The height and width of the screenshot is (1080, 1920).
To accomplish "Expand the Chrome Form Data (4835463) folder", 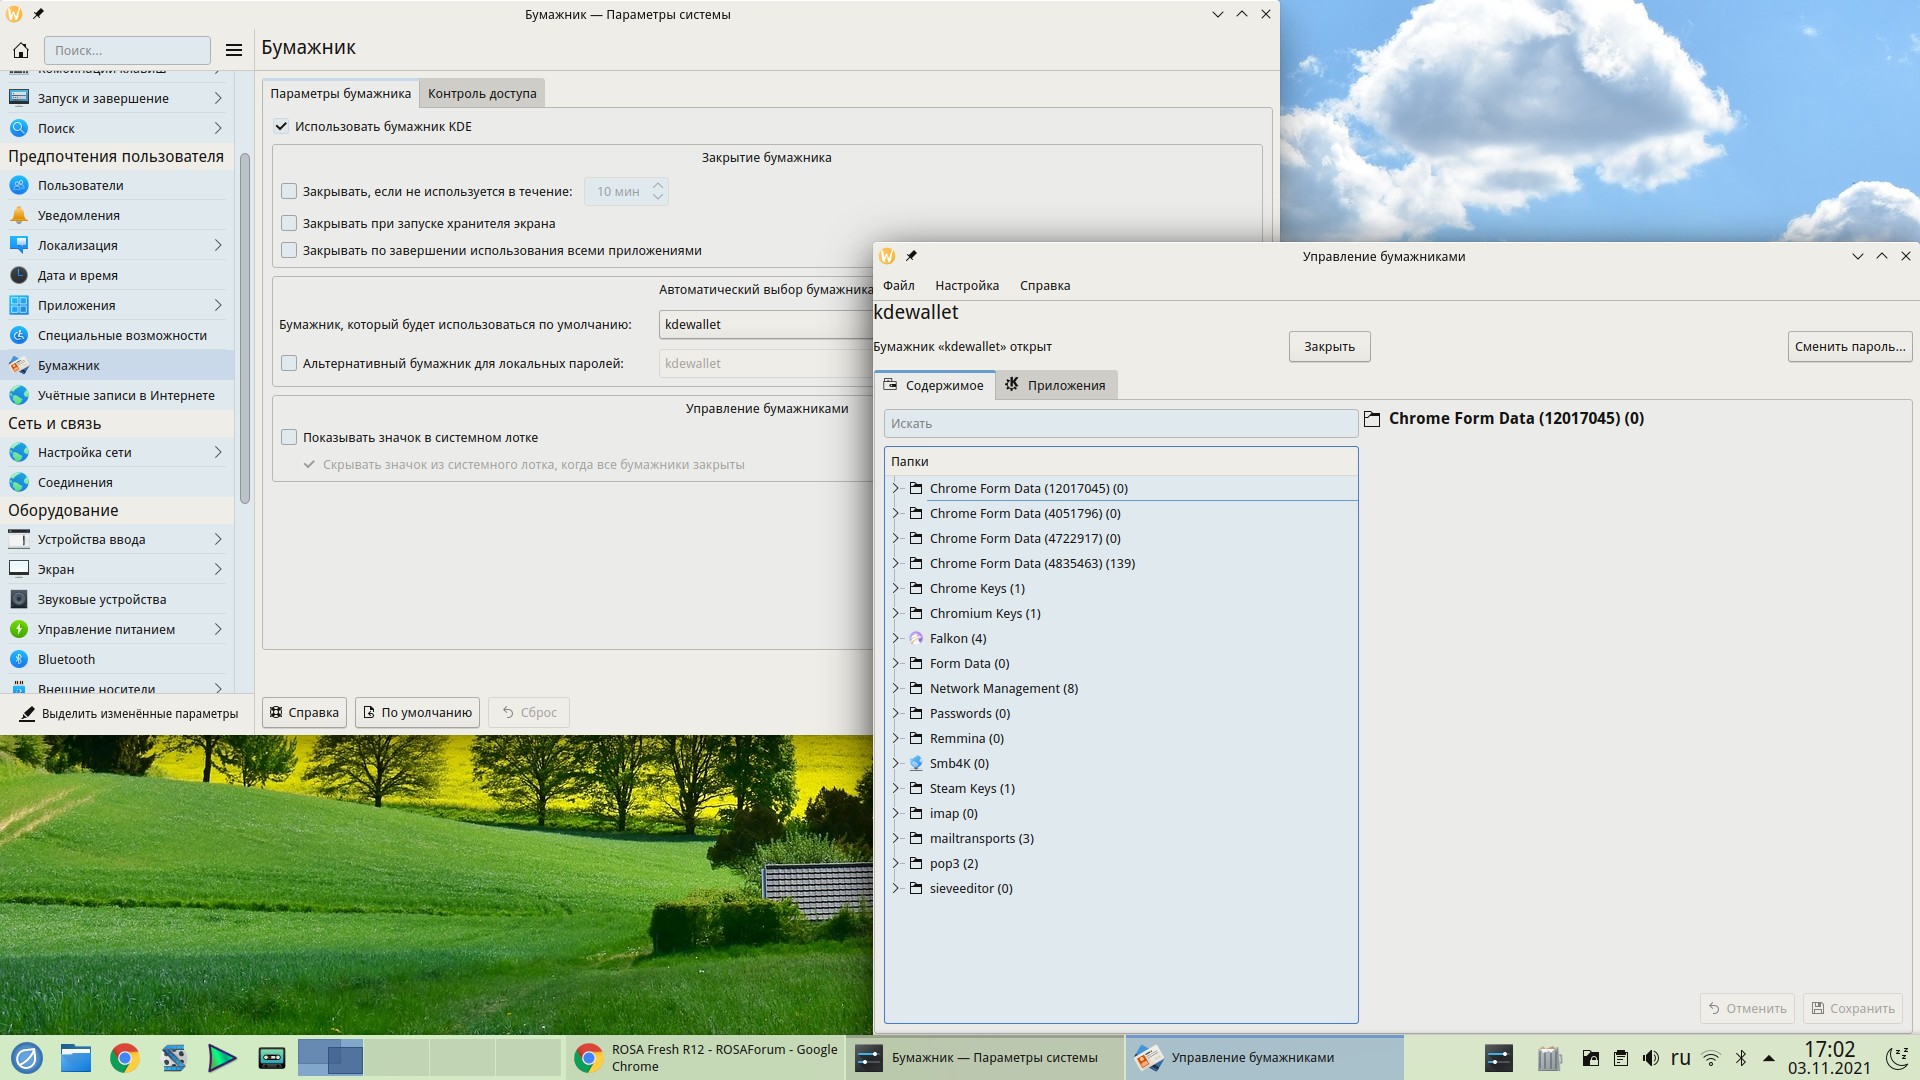I will point(896,563).
